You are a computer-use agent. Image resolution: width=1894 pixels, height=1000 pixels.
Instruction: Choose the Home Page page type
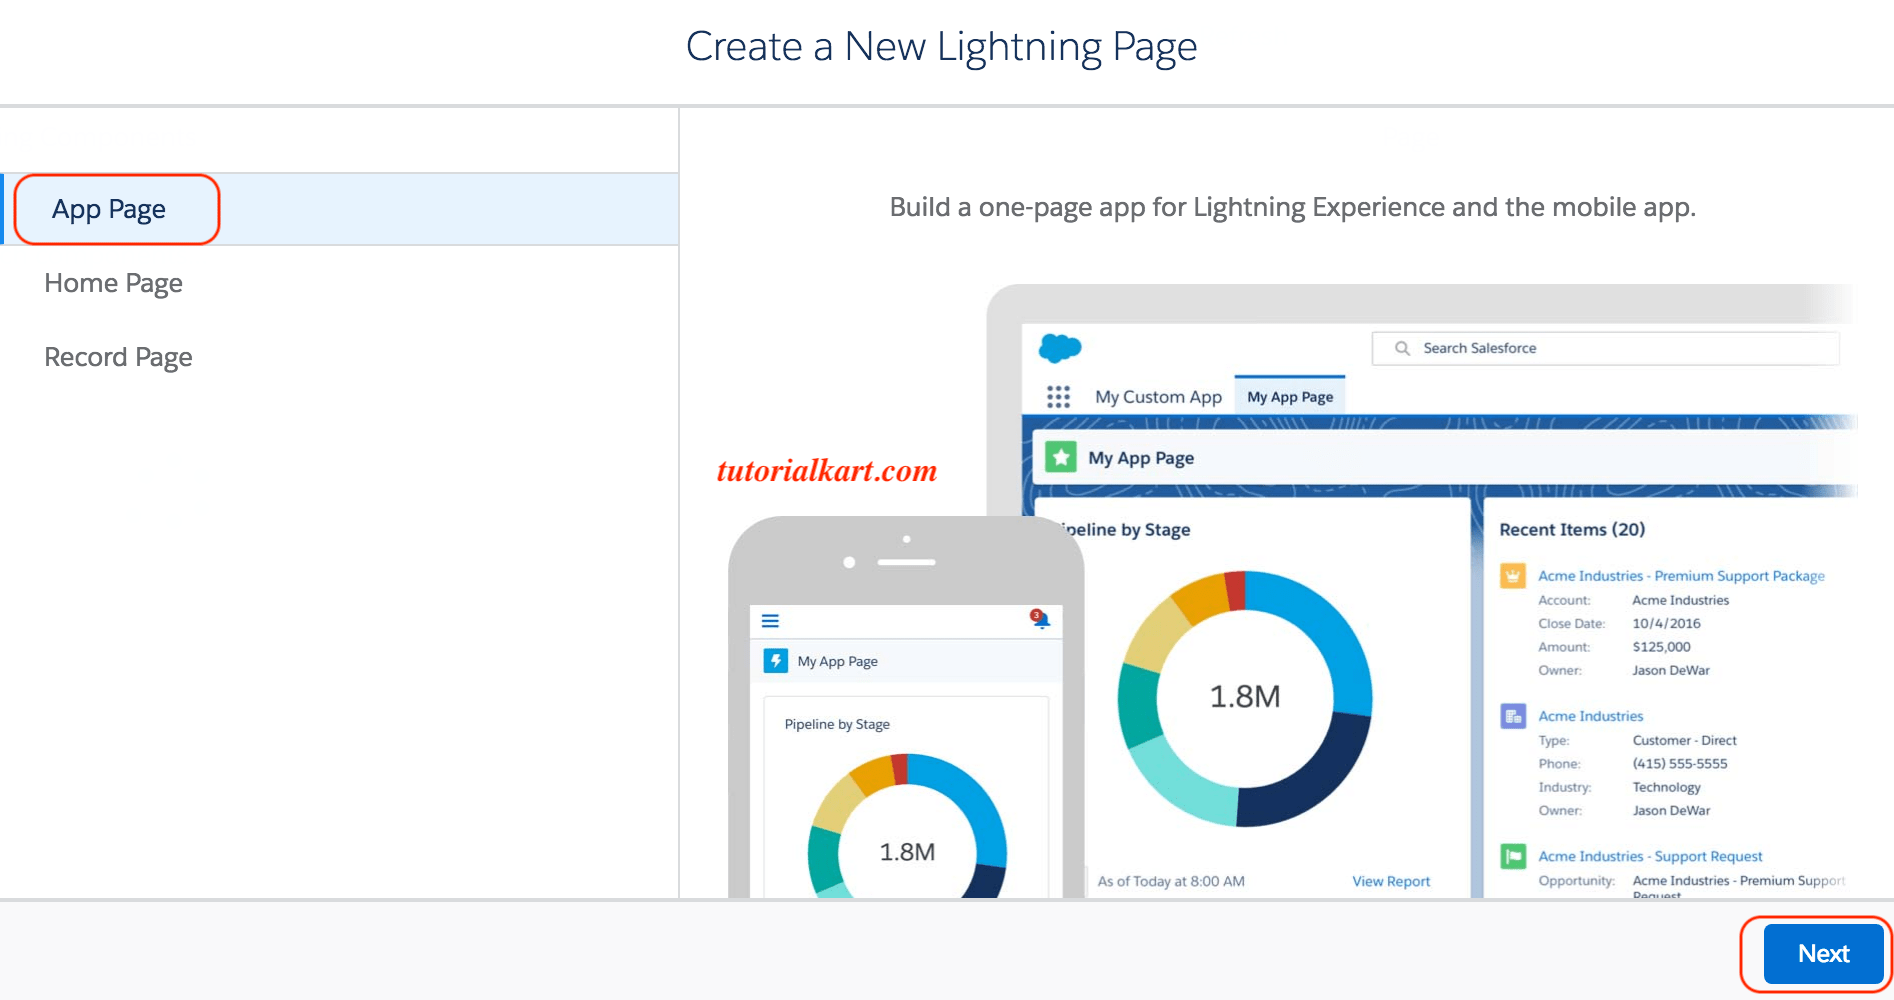pos(113,283)
